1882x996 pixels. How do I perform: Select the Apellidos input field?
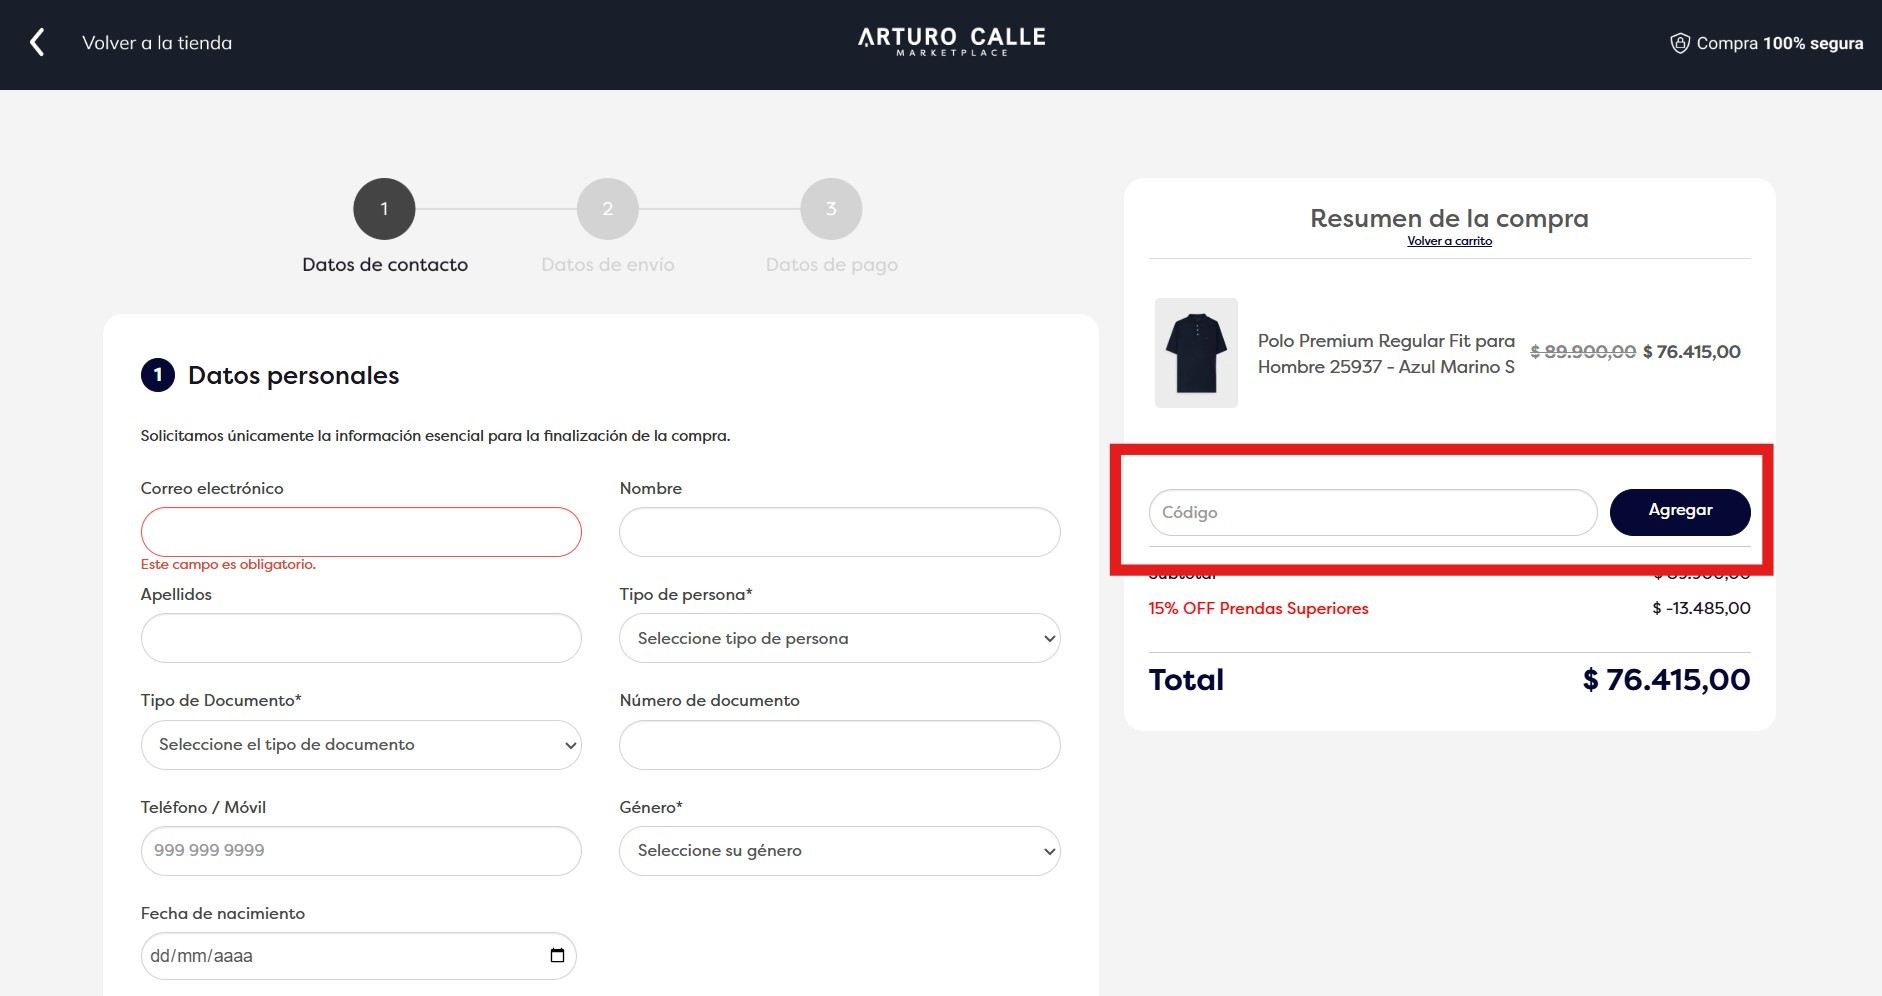pos(361,638)
